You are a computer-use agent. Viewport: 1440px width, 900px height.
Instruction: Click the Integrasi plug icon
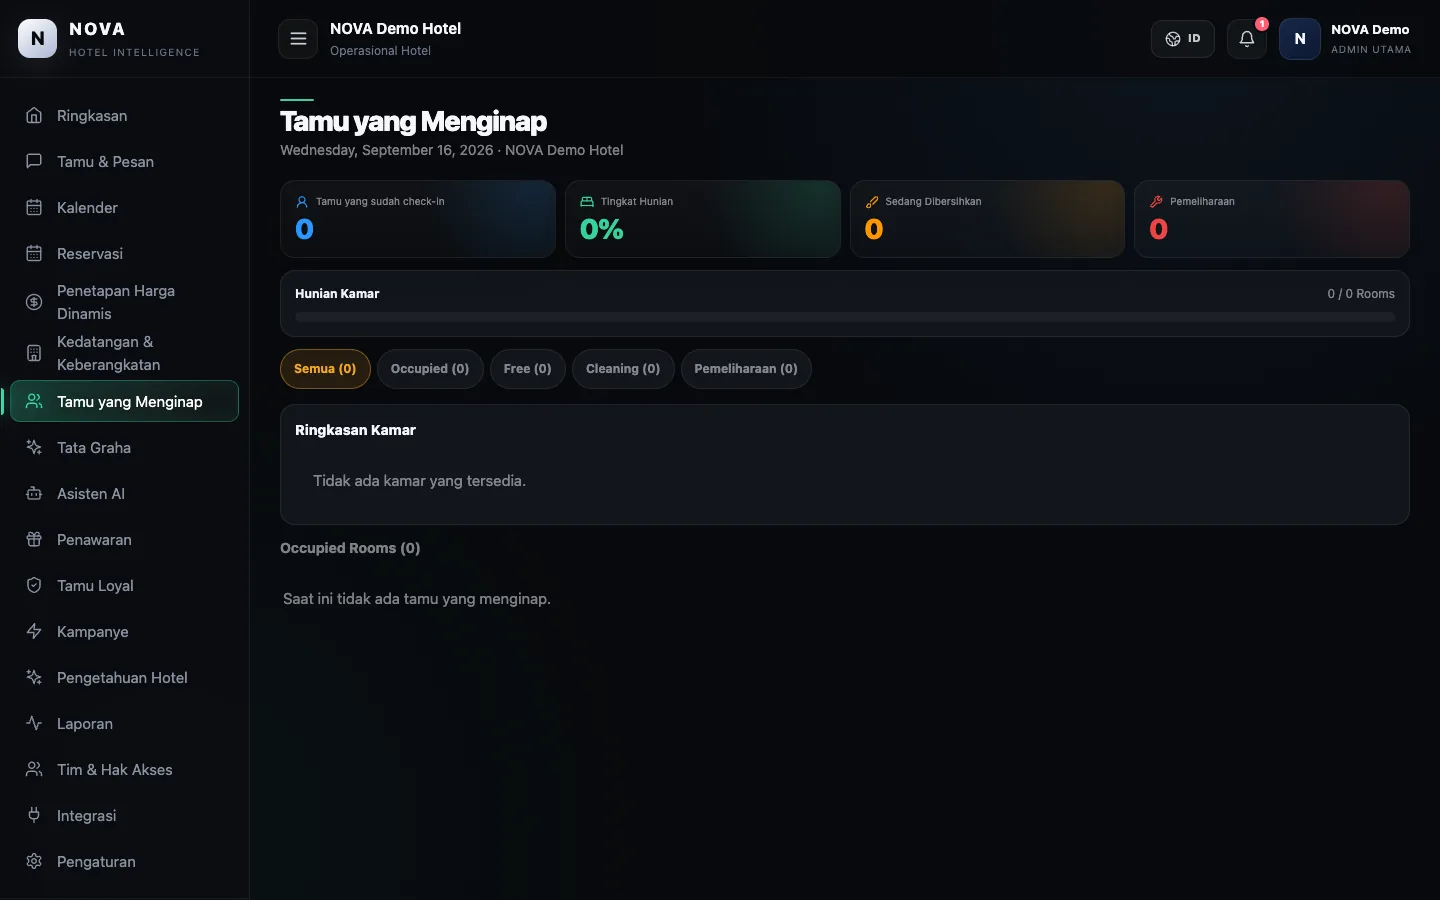(x=34, y=815)
